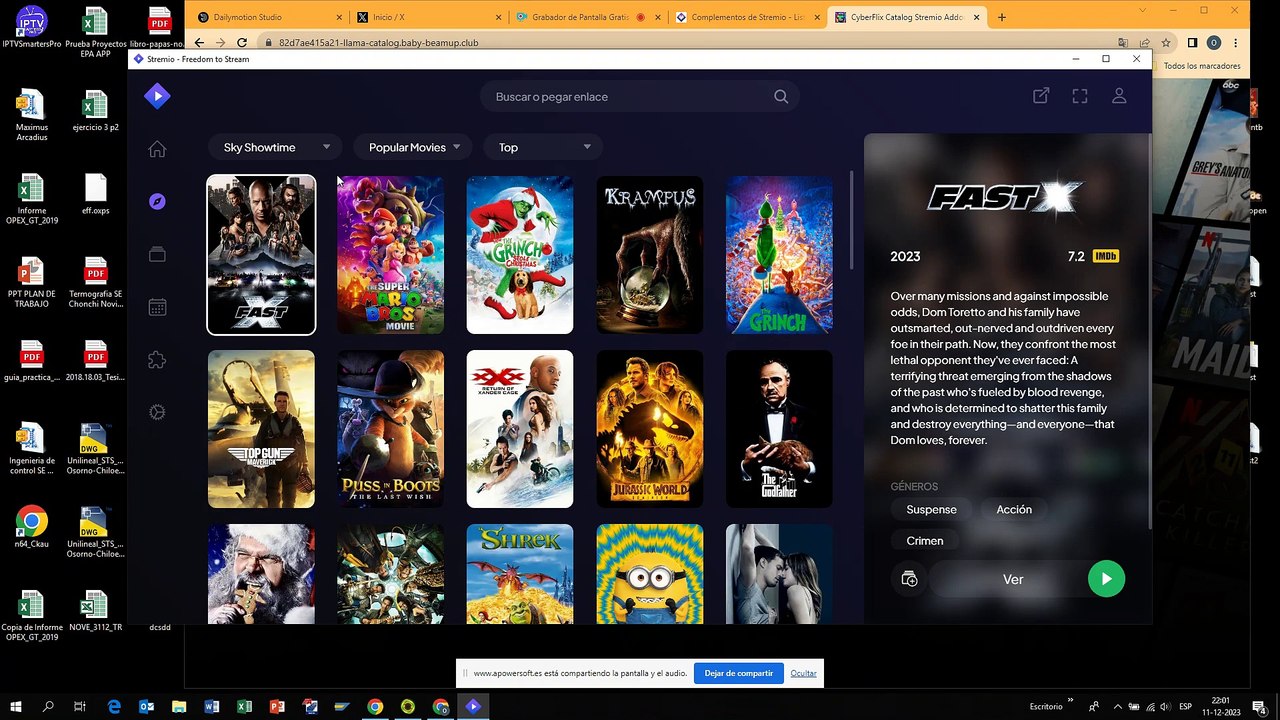Open Microsoft Edge from the taskbar

point(114,706)
